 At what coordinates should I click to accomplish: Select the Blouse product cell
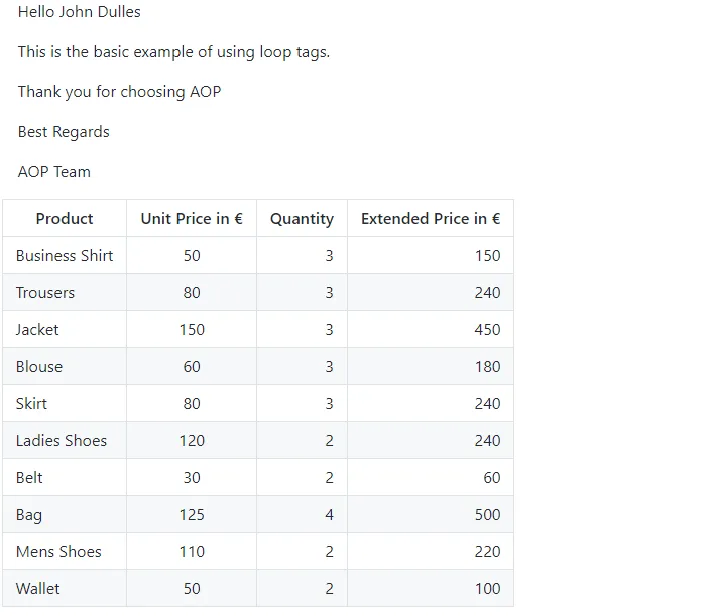tap(64, 366)
